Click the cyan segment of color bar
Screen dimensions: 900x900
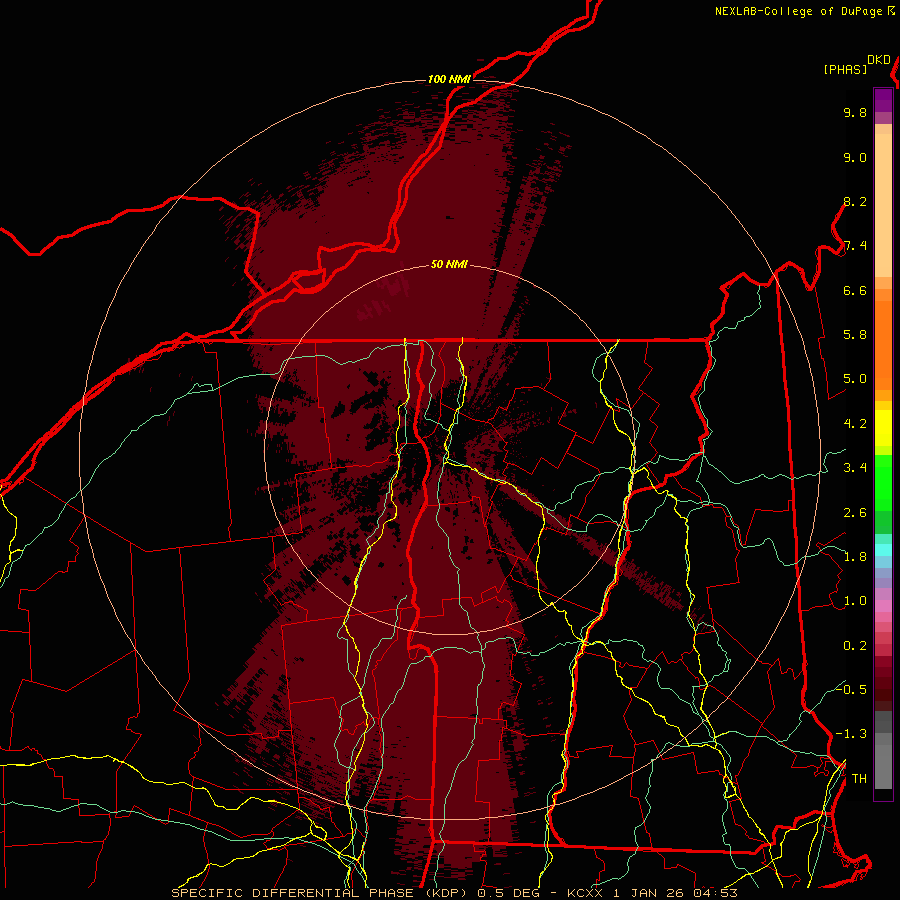point(883,550)
